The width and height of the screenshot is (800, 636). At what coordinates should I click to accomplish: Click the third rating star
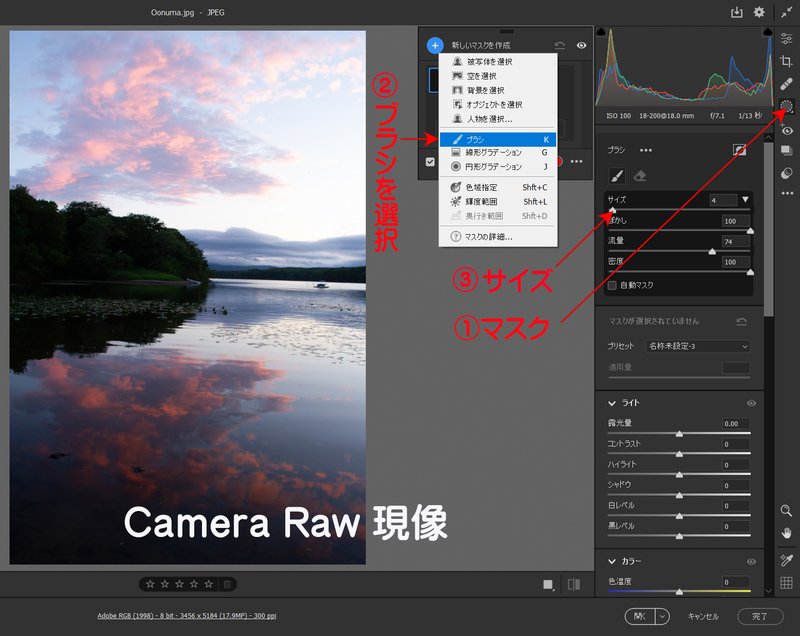click(179, 584)
